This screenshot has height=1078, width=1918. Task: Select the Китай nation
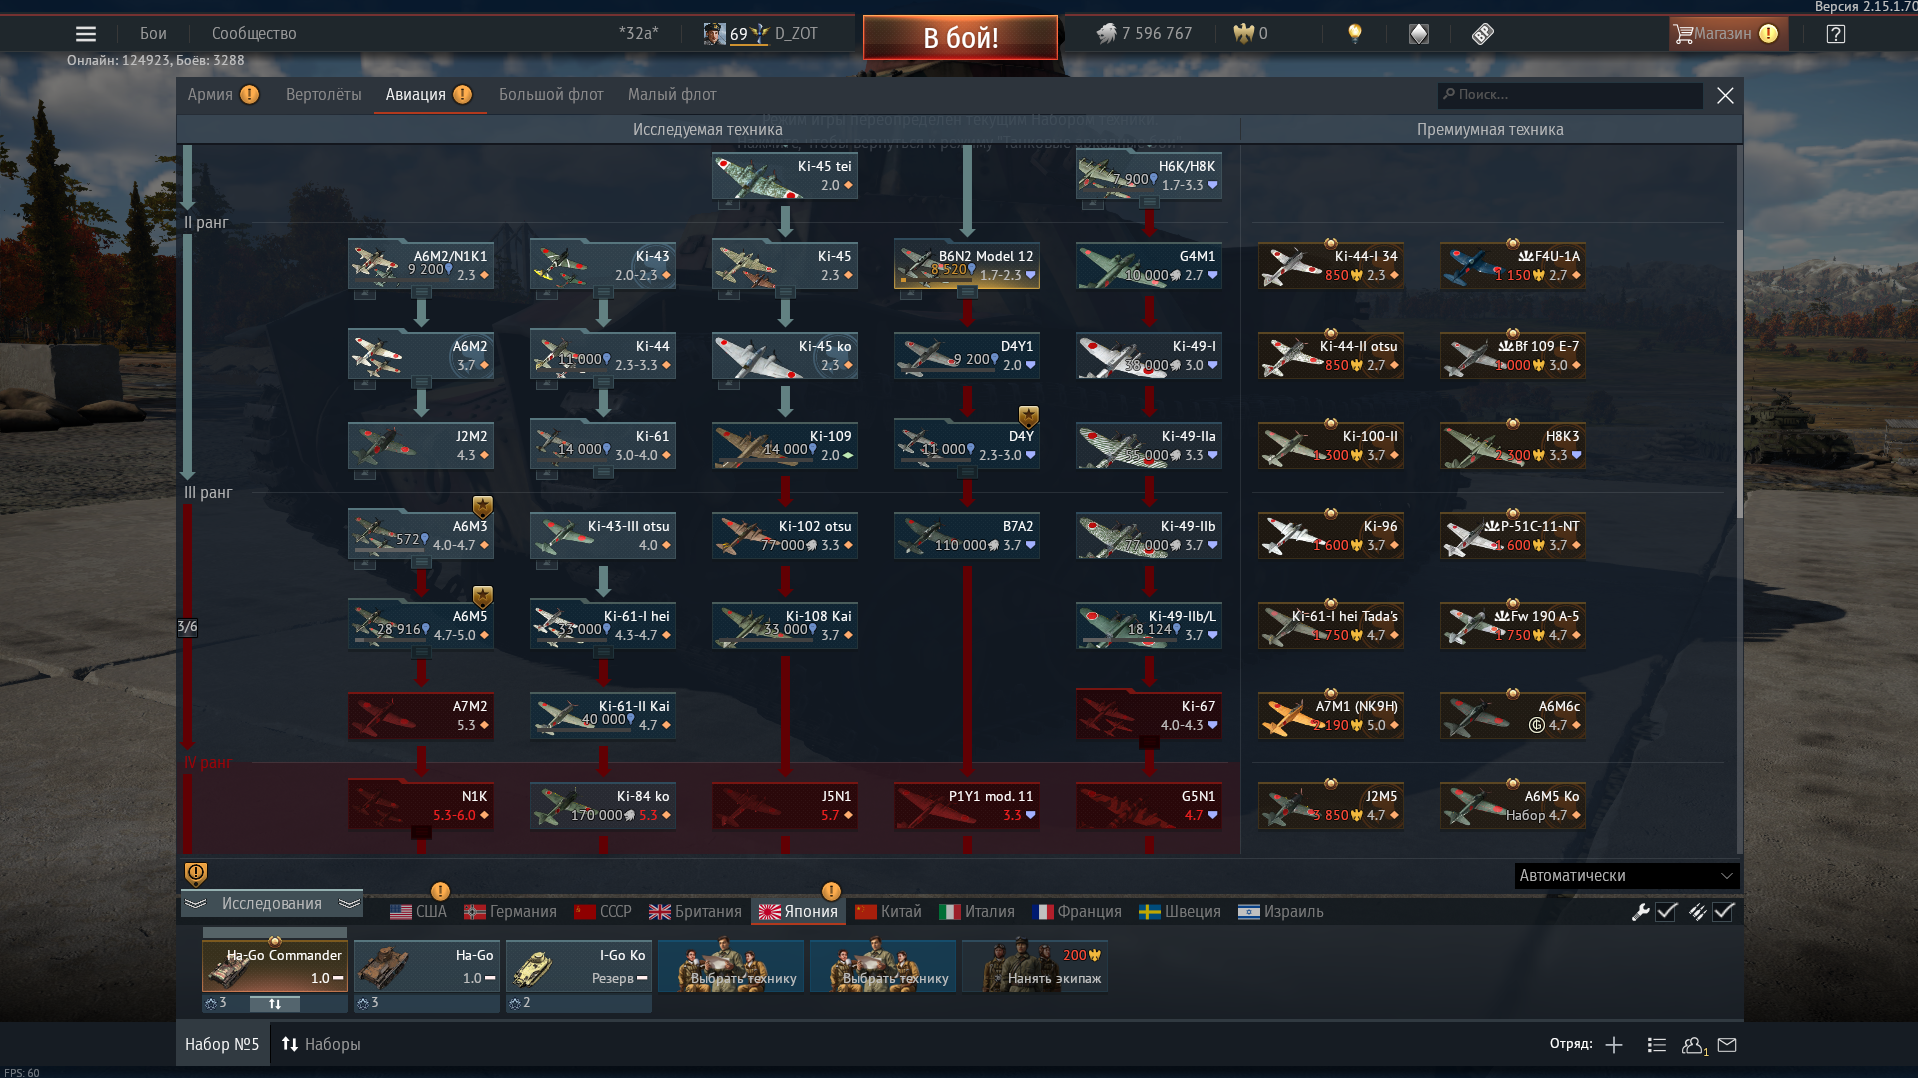(888, 912)
